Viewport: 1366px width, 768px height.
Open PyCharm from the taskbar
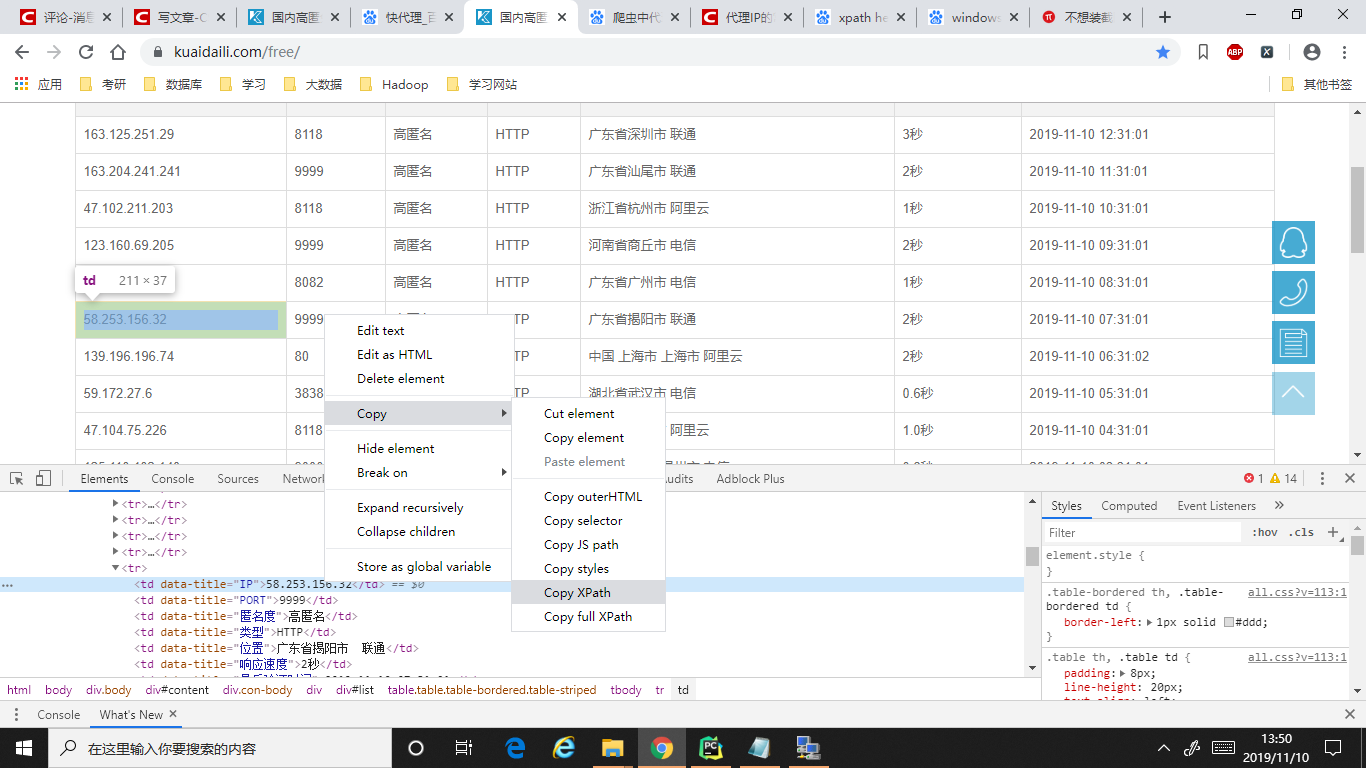(x=711, y=747)
